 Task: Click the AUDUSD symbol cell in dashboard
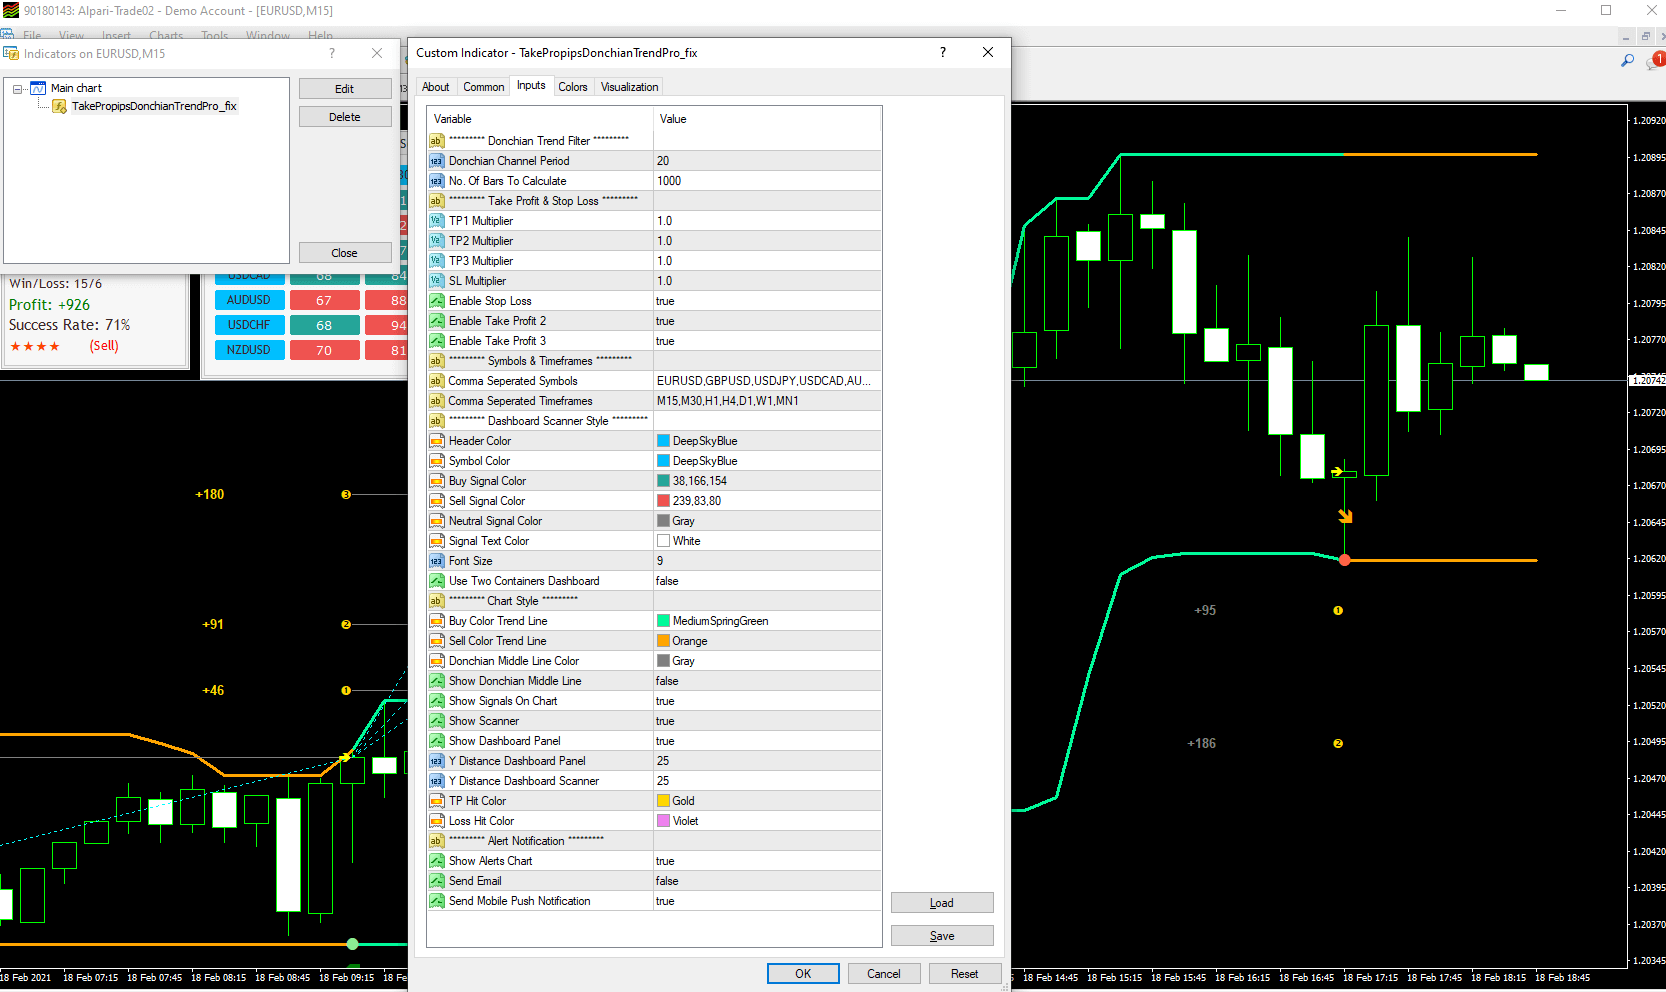click(249, 300)
